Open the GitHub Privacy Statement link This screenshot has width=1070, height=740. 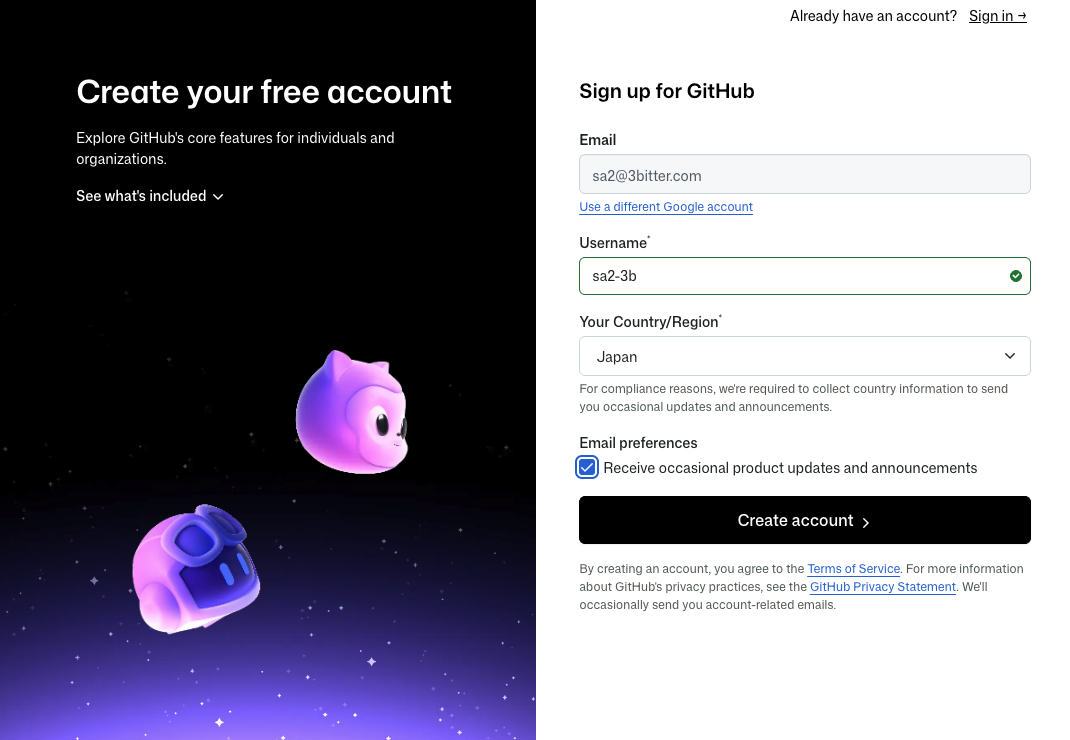point(883,587)
